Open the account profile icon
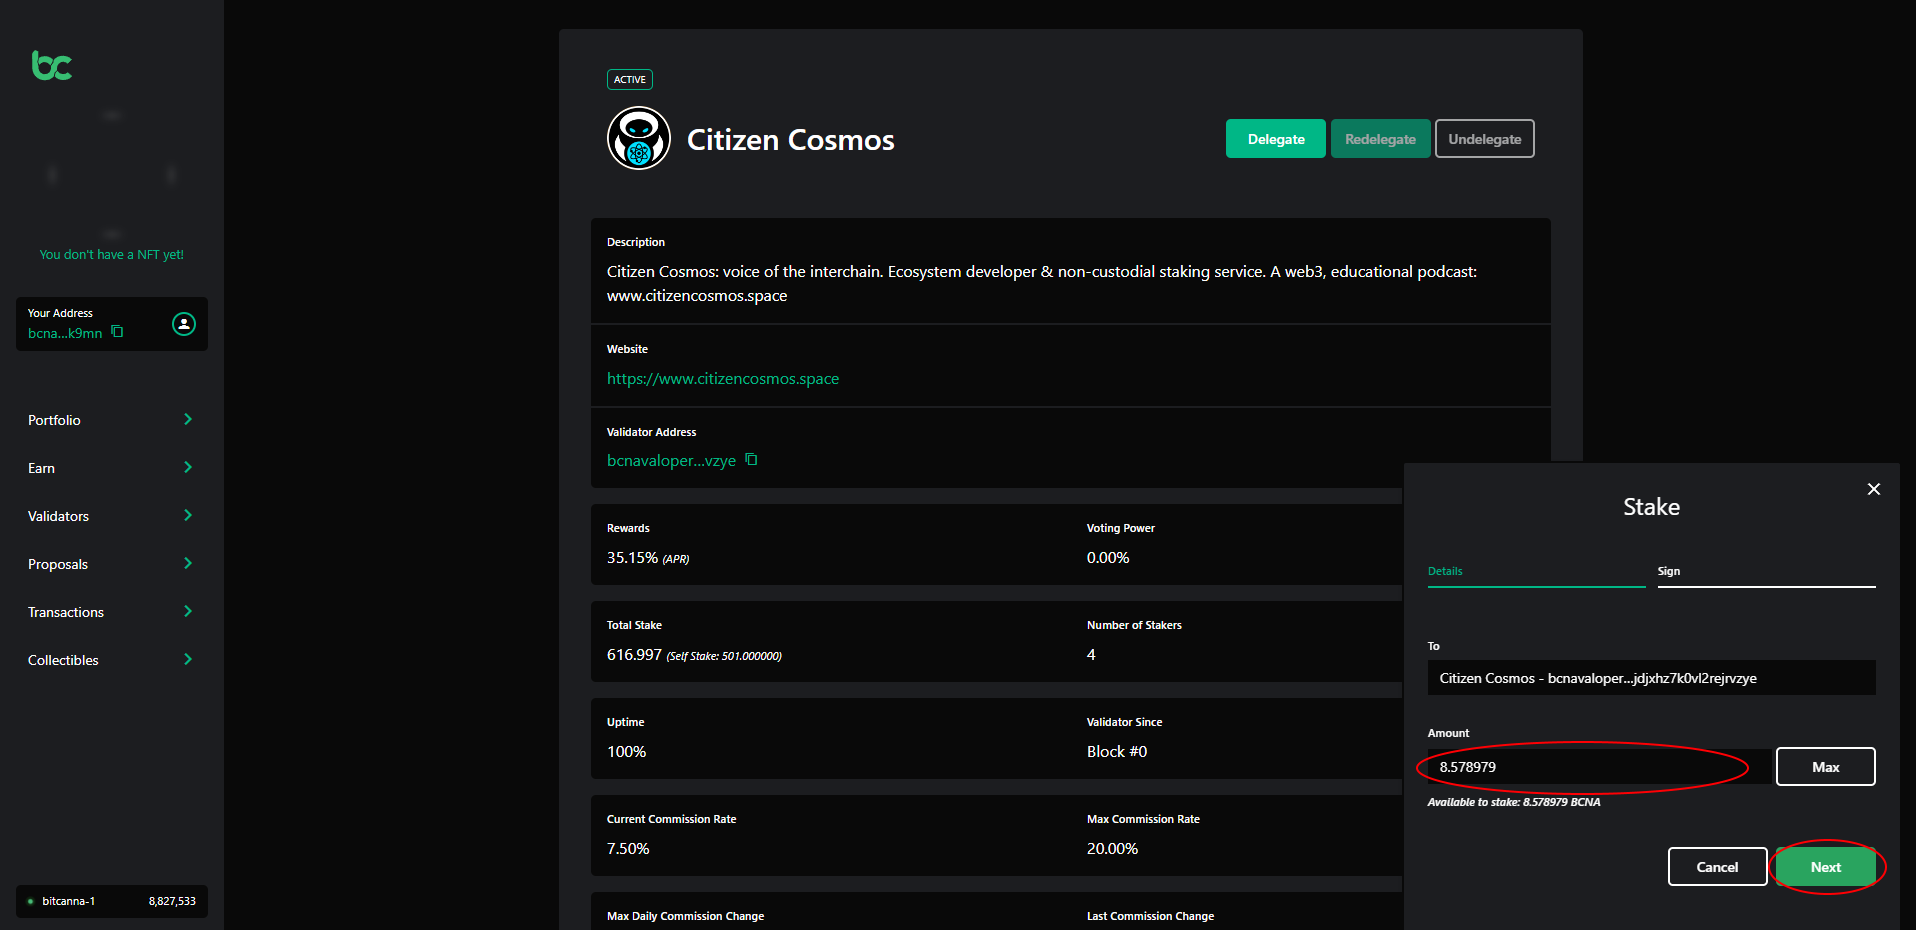 pyautogui.click(x=184, y=324)
